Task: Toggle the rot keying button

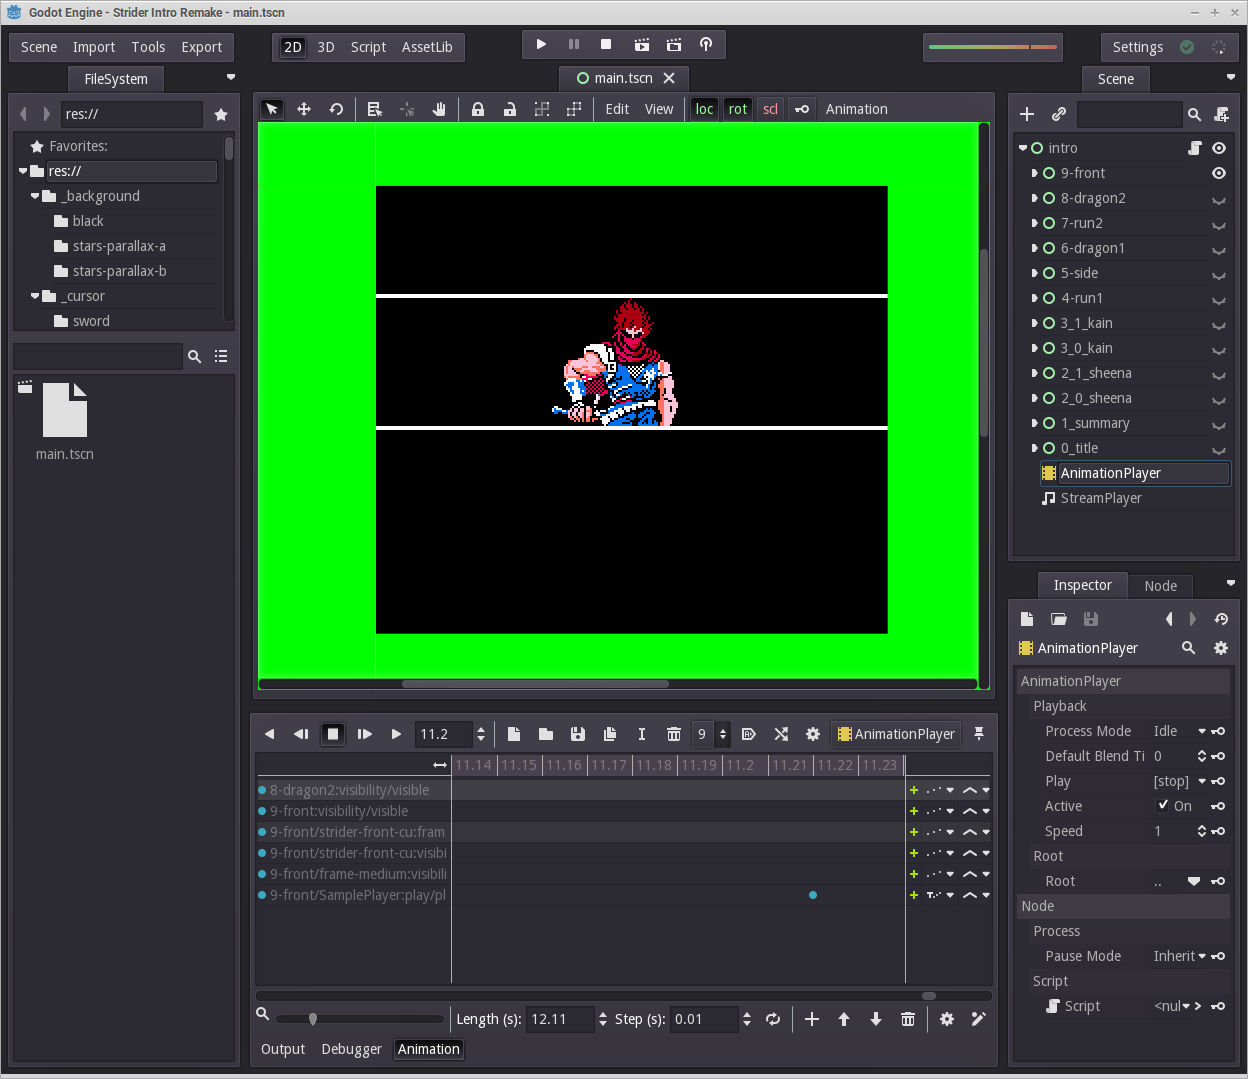Action: [x=738, y=109]
